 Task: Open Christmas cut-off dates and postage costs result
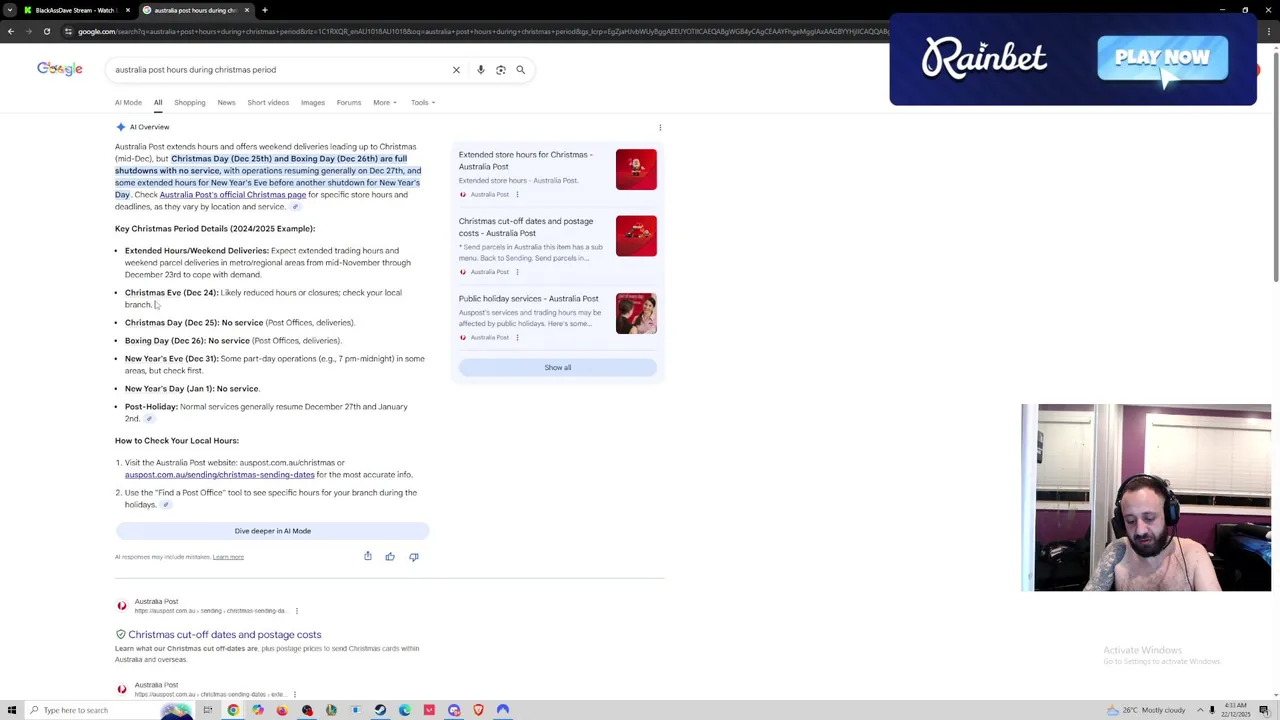pyautogui.click(x=225, y=634)
